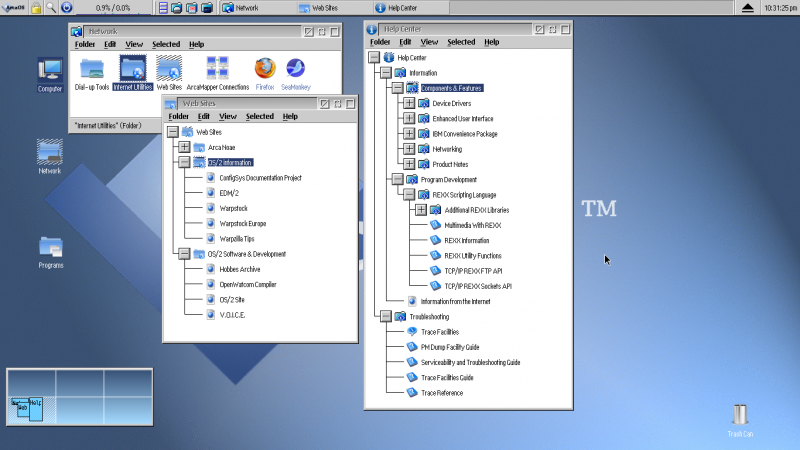800x450 pixels.
Task: Select OpenWatcom Compiler entry
Action: click(x=248, y=285)
